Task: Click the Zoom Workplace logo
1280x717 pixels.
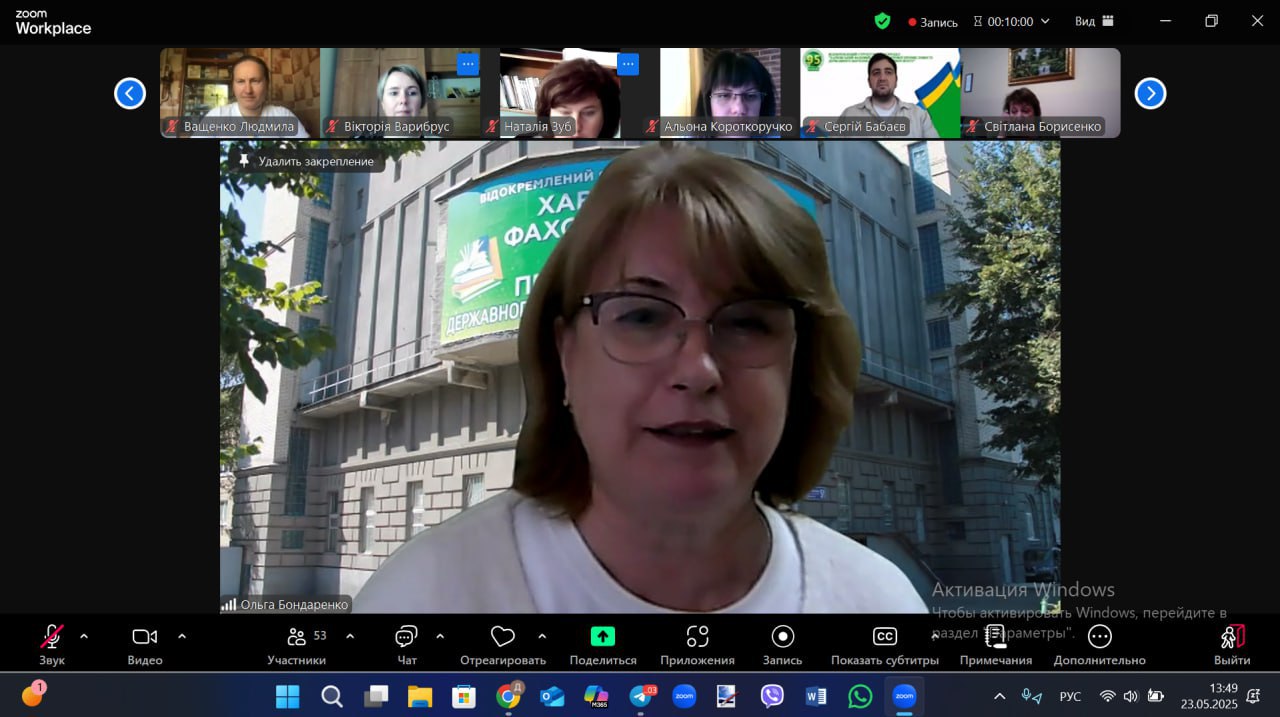Action: coord(53,23)
